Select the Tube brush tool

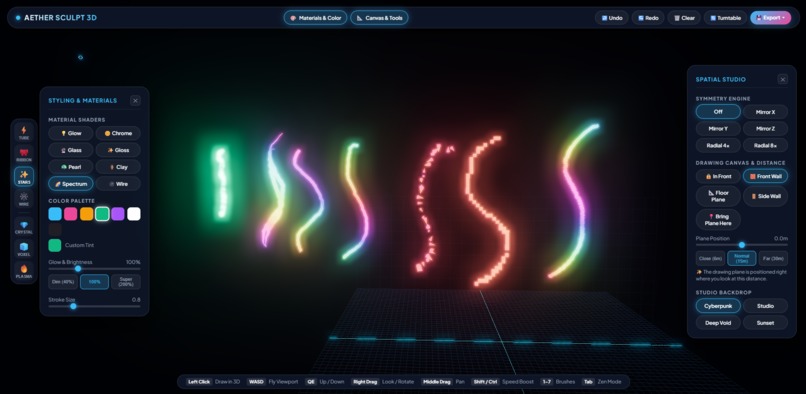pos(24,132)
